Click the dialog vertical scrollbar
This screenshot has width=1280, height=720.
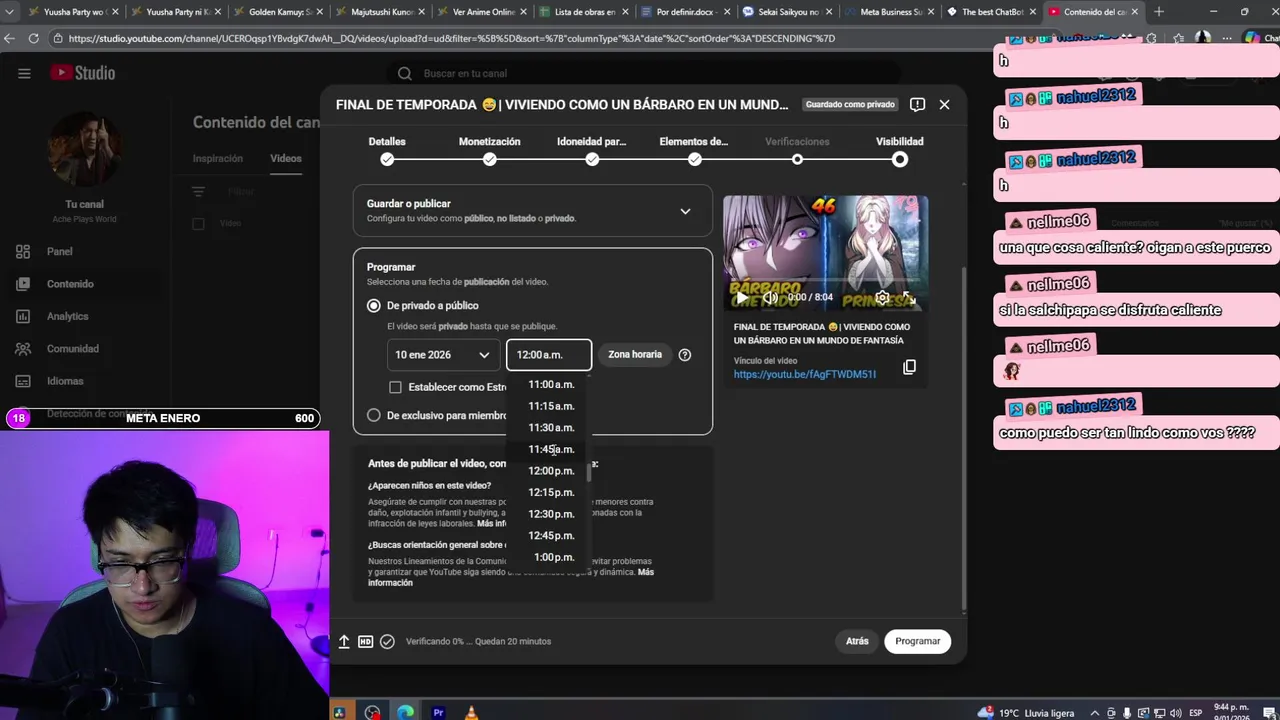pyautogui.click(x=963, y=440)
